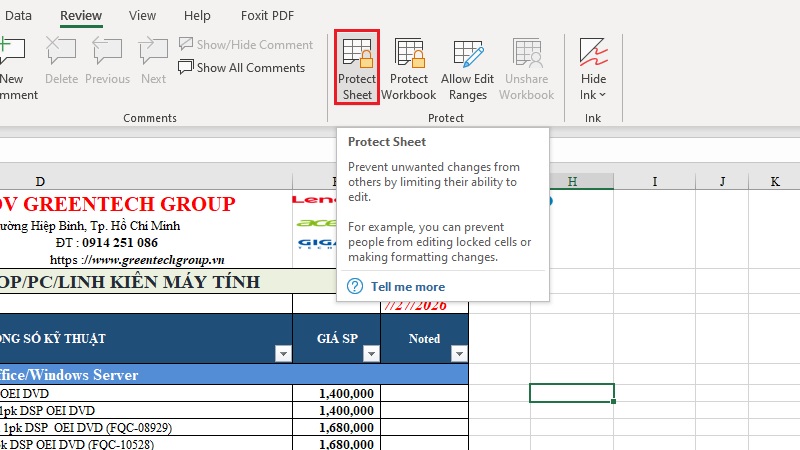Click the GREENTECH GROUP title cell
Viewport: 800px width, 450px height.
pyautogui.click(x=118, y=204)
